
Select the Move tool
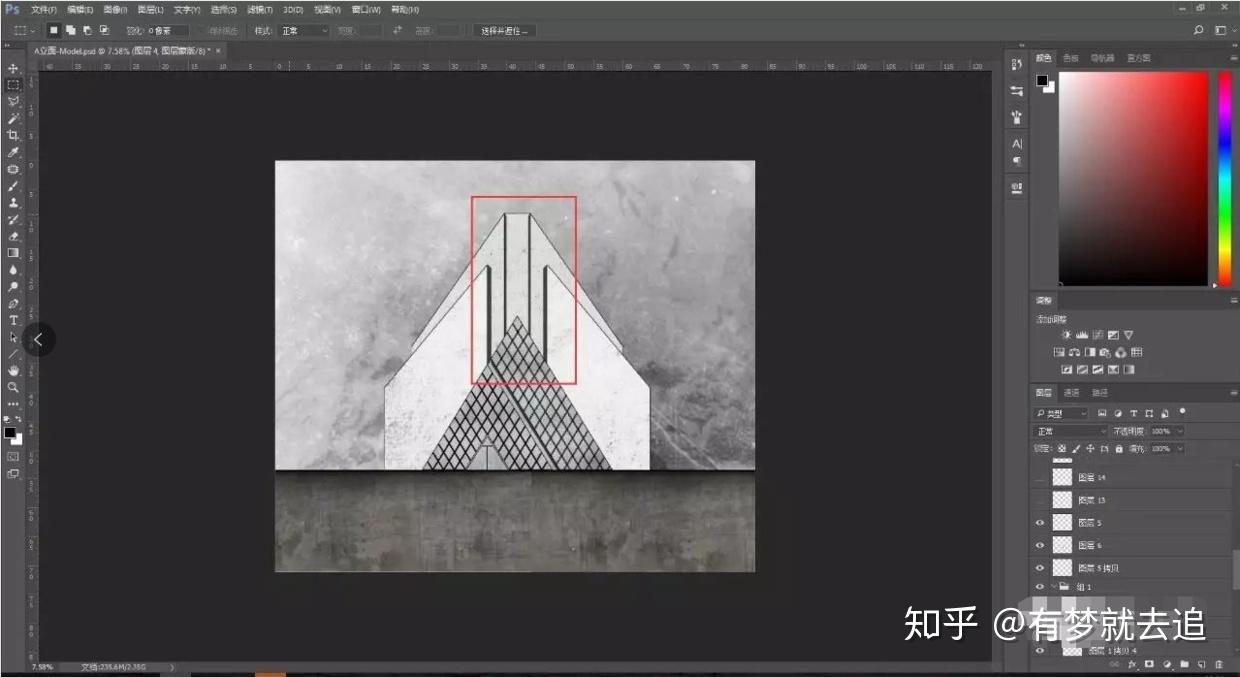click(x=13, y=68)
